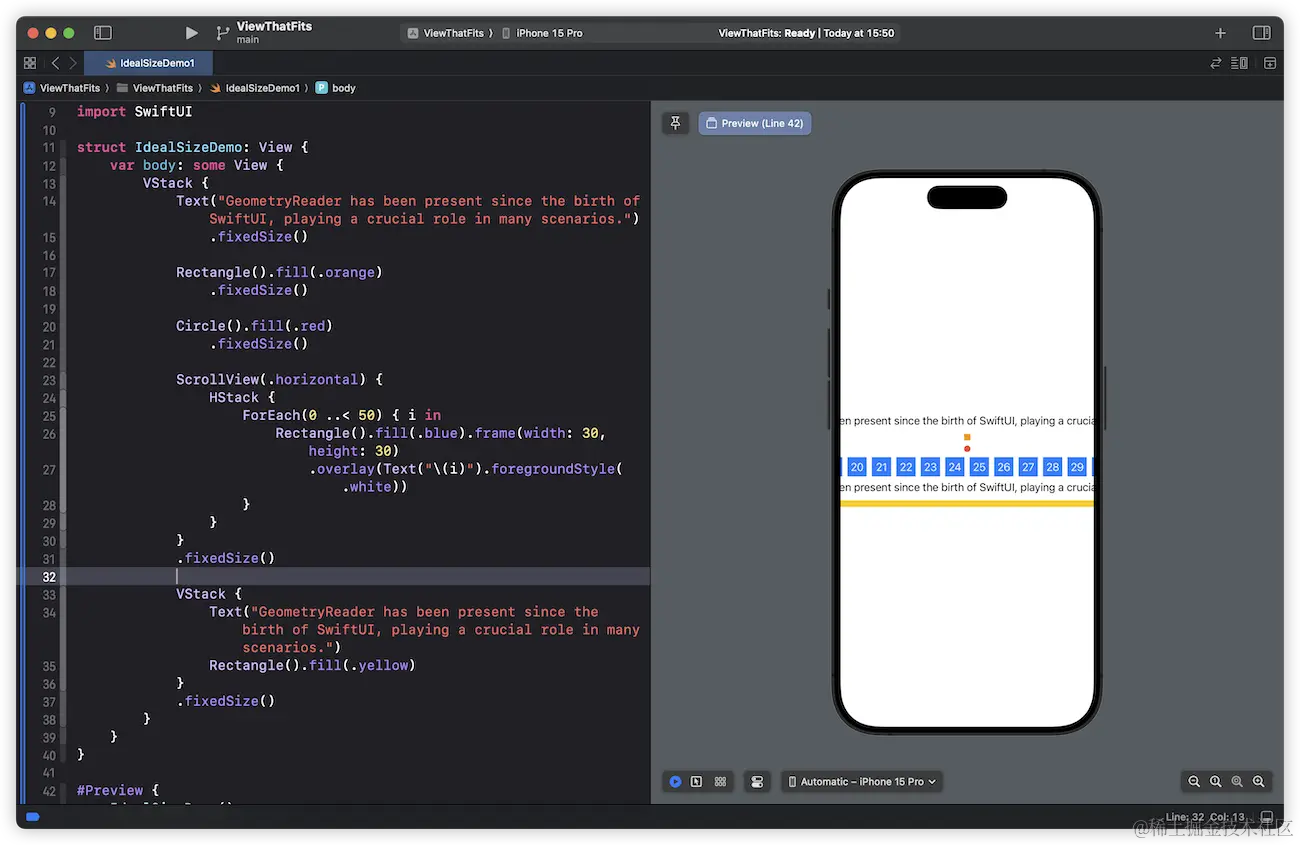The width and height of the screenshot is (1300, 845).
Task: Choose Automatic – iPhone 15 Pro device menu
Action: [x=862, y=782]
